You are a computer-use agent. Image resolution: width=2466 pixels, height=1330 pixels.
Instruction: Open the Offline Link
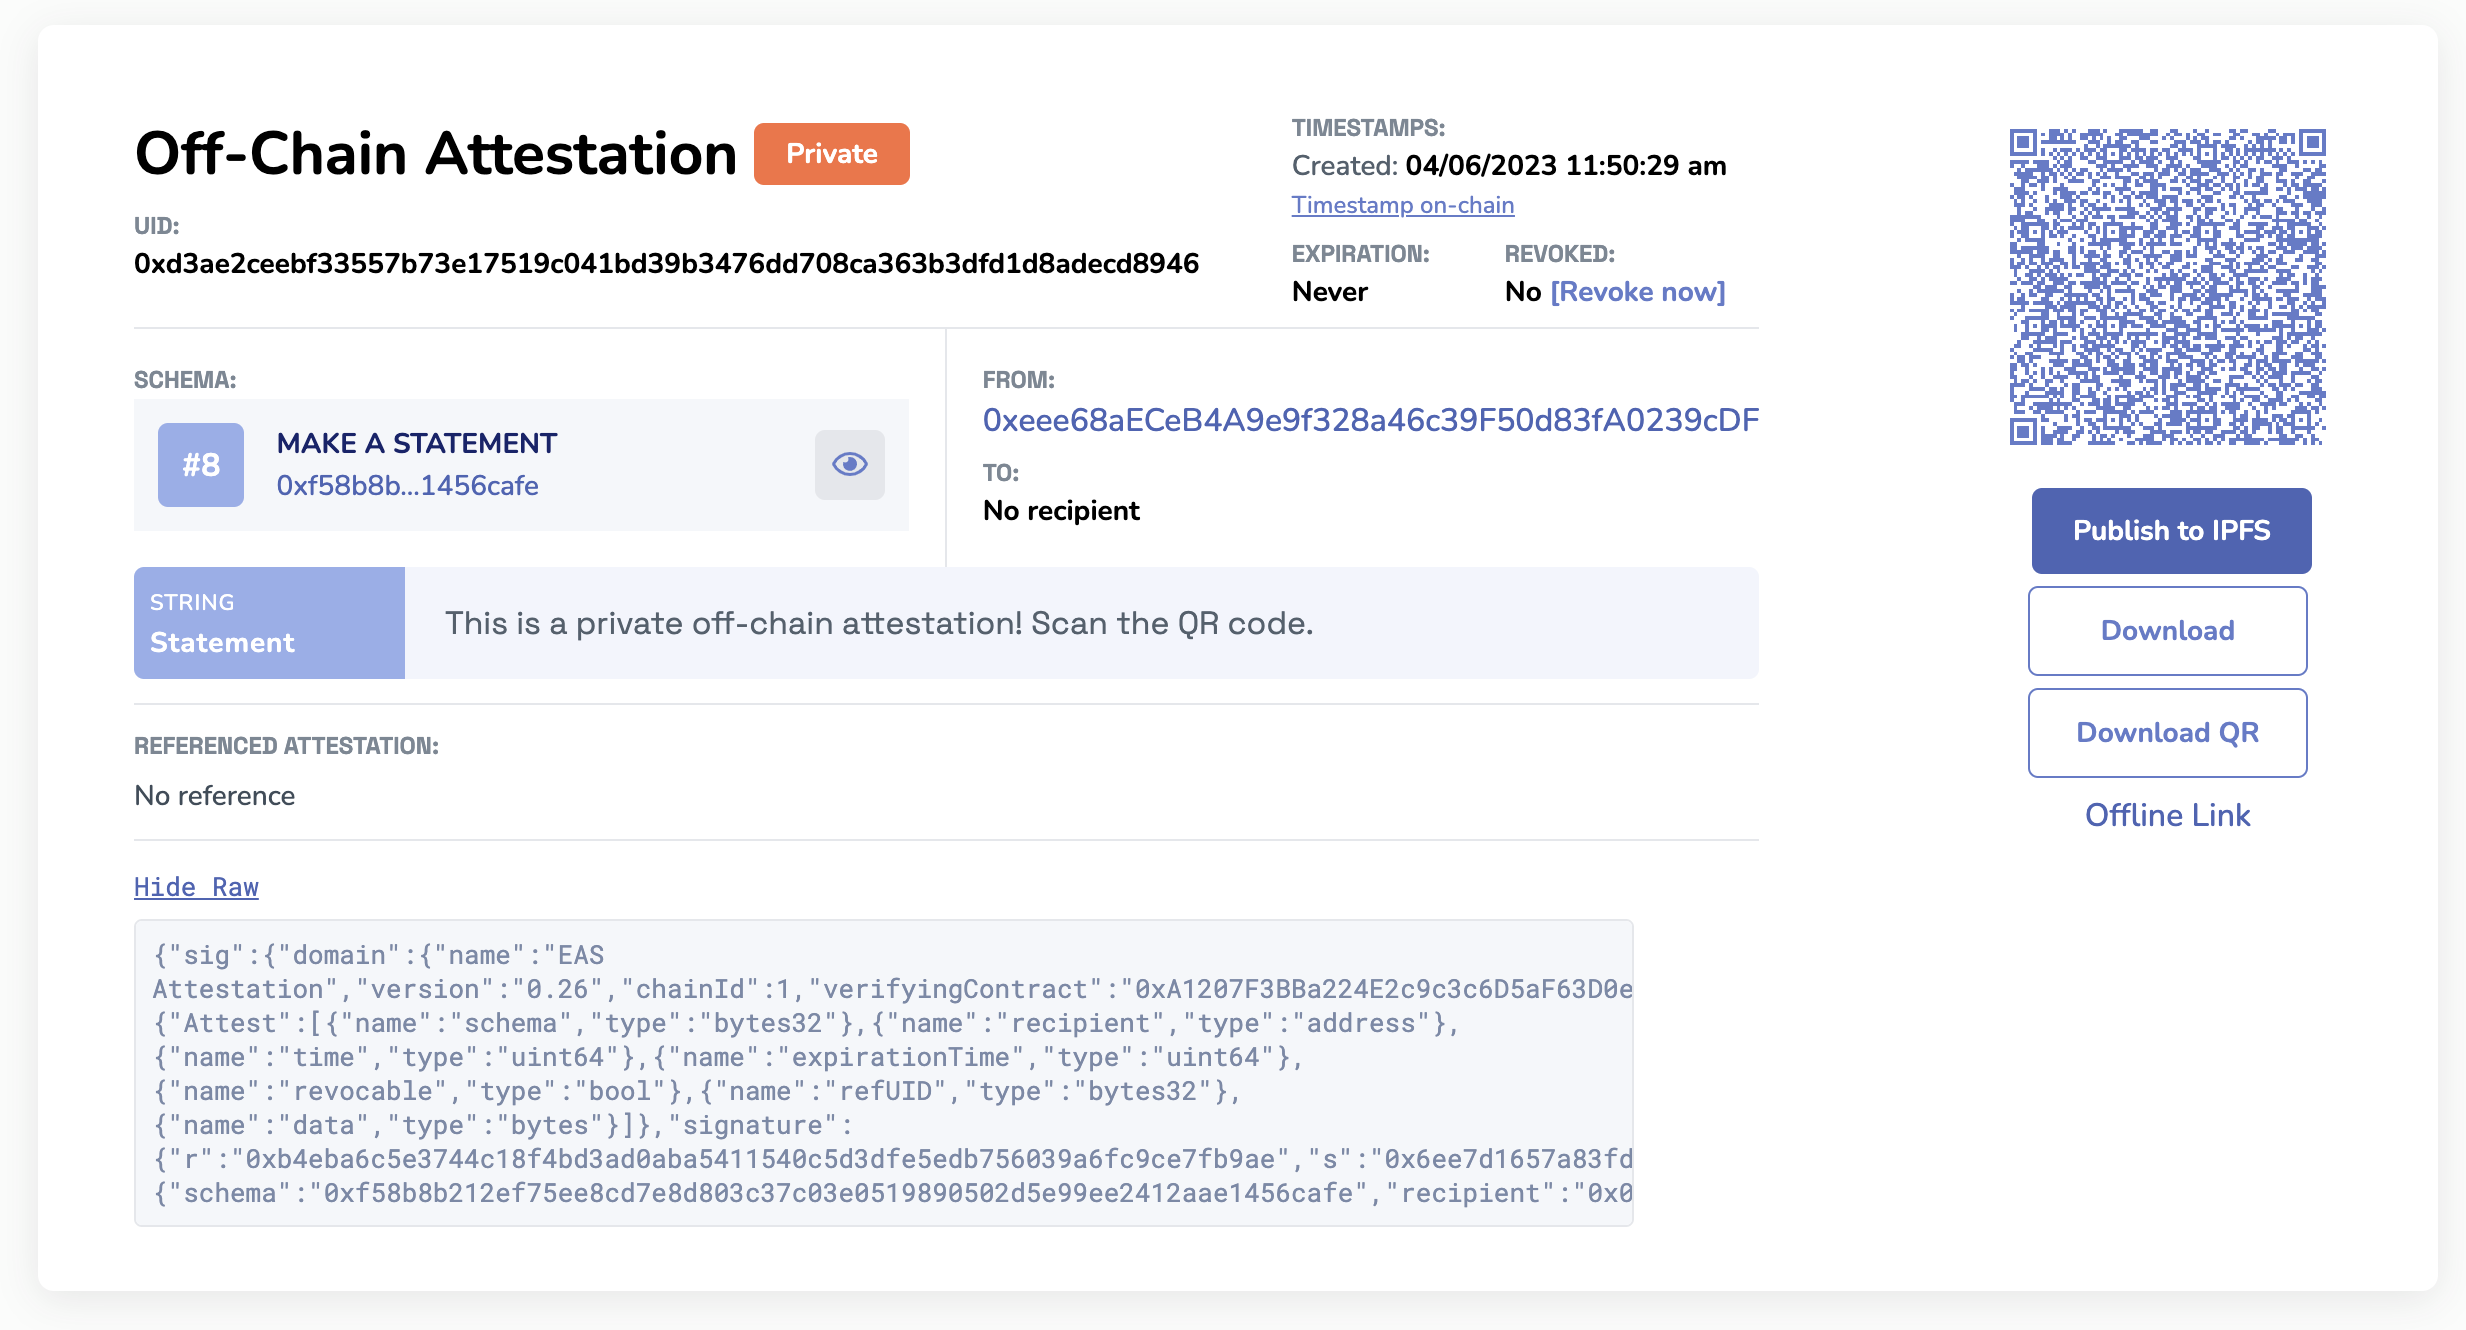tap(2167, 816)
